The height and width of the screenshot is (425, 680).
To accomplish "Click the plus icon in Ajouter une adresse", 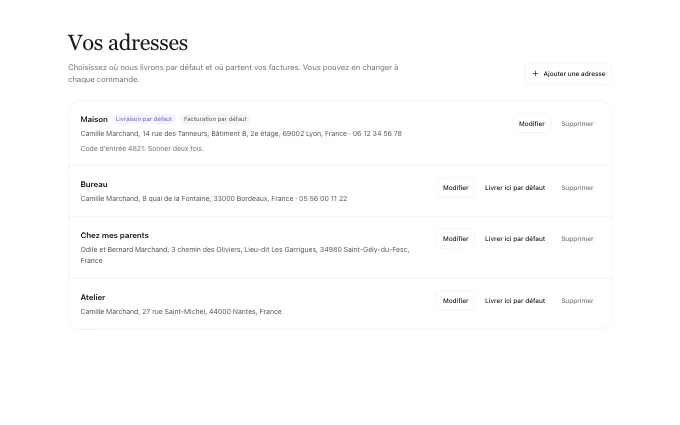I will click(535, 74).
